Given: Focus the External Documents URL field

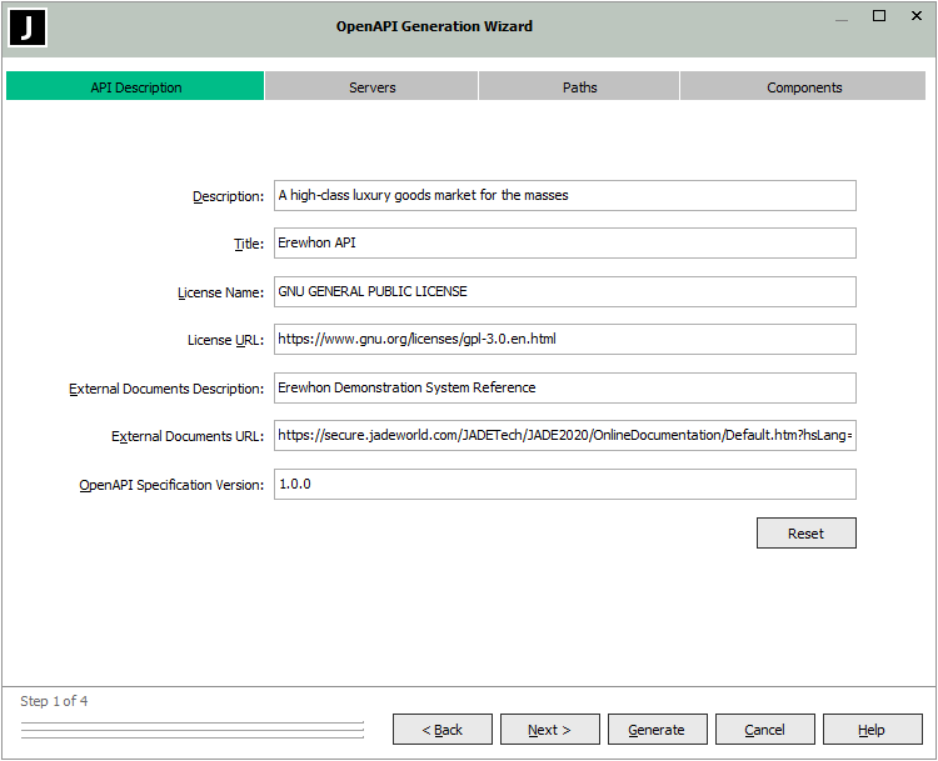Looking at the screenshot, I should 564,436.
